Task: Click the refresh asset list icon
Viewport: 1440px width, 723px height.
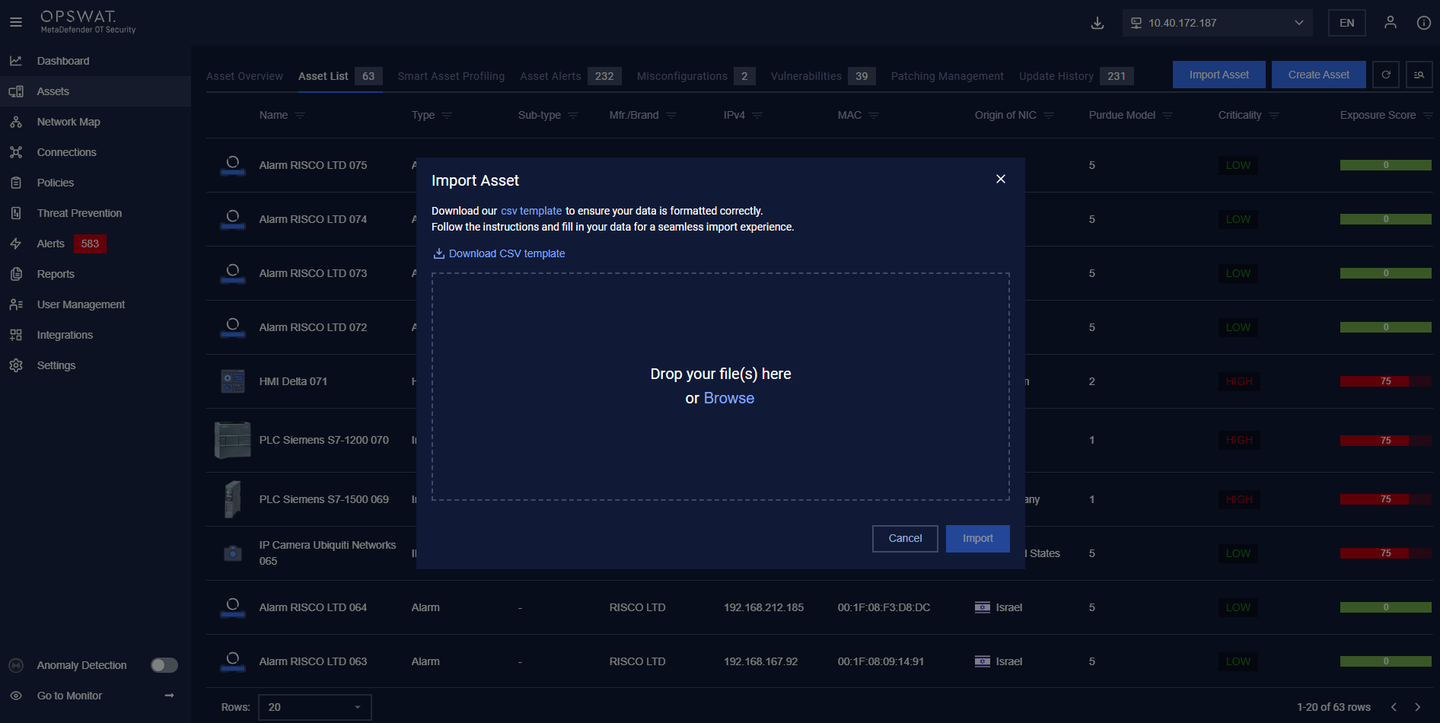Action: coord(1386,75)
